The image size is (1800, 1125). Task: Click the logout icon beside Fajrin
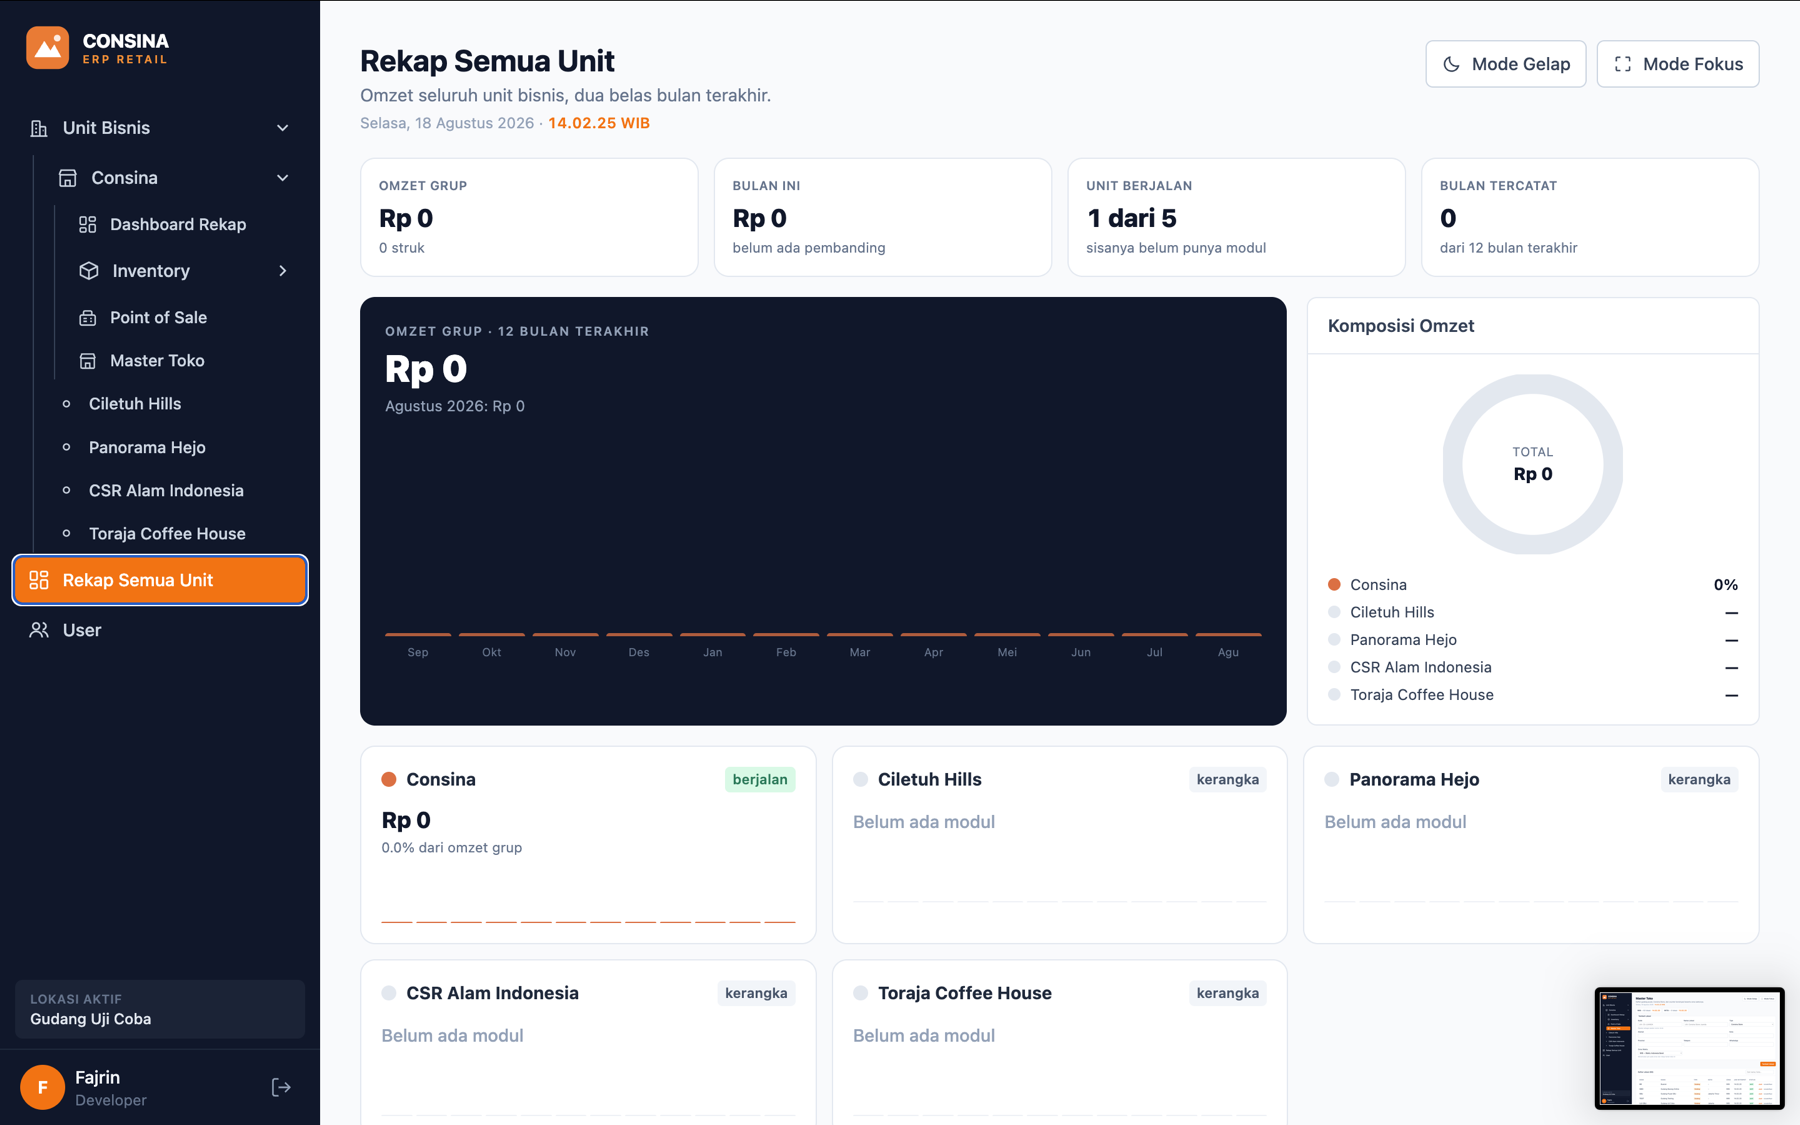pyautogui.click(x=281, y=1087)
